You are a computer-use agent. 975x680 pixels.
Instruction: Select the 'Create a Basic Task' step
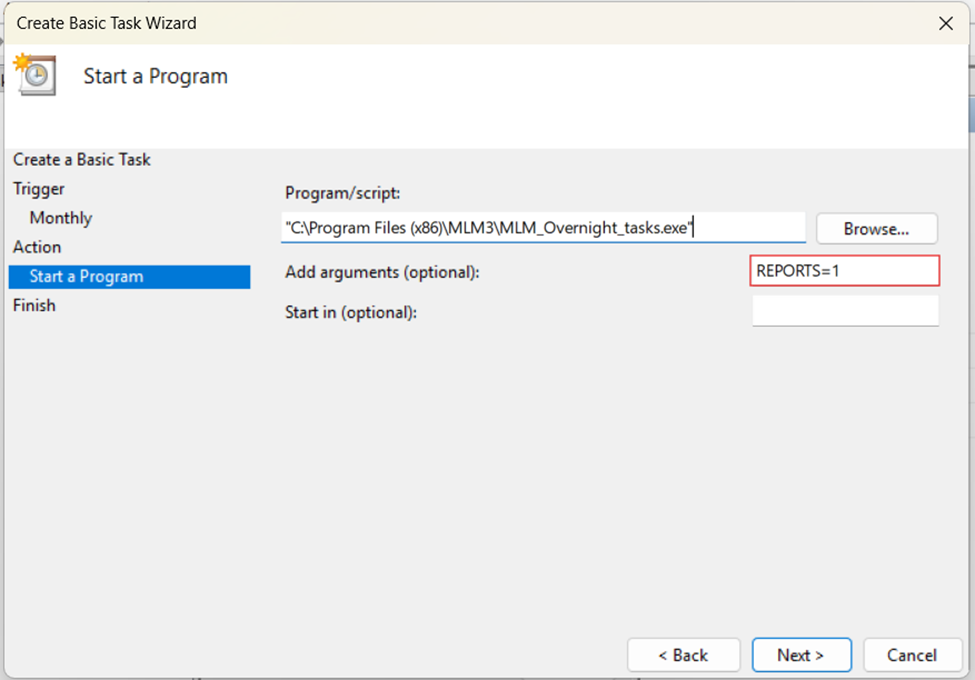[82, 160]
